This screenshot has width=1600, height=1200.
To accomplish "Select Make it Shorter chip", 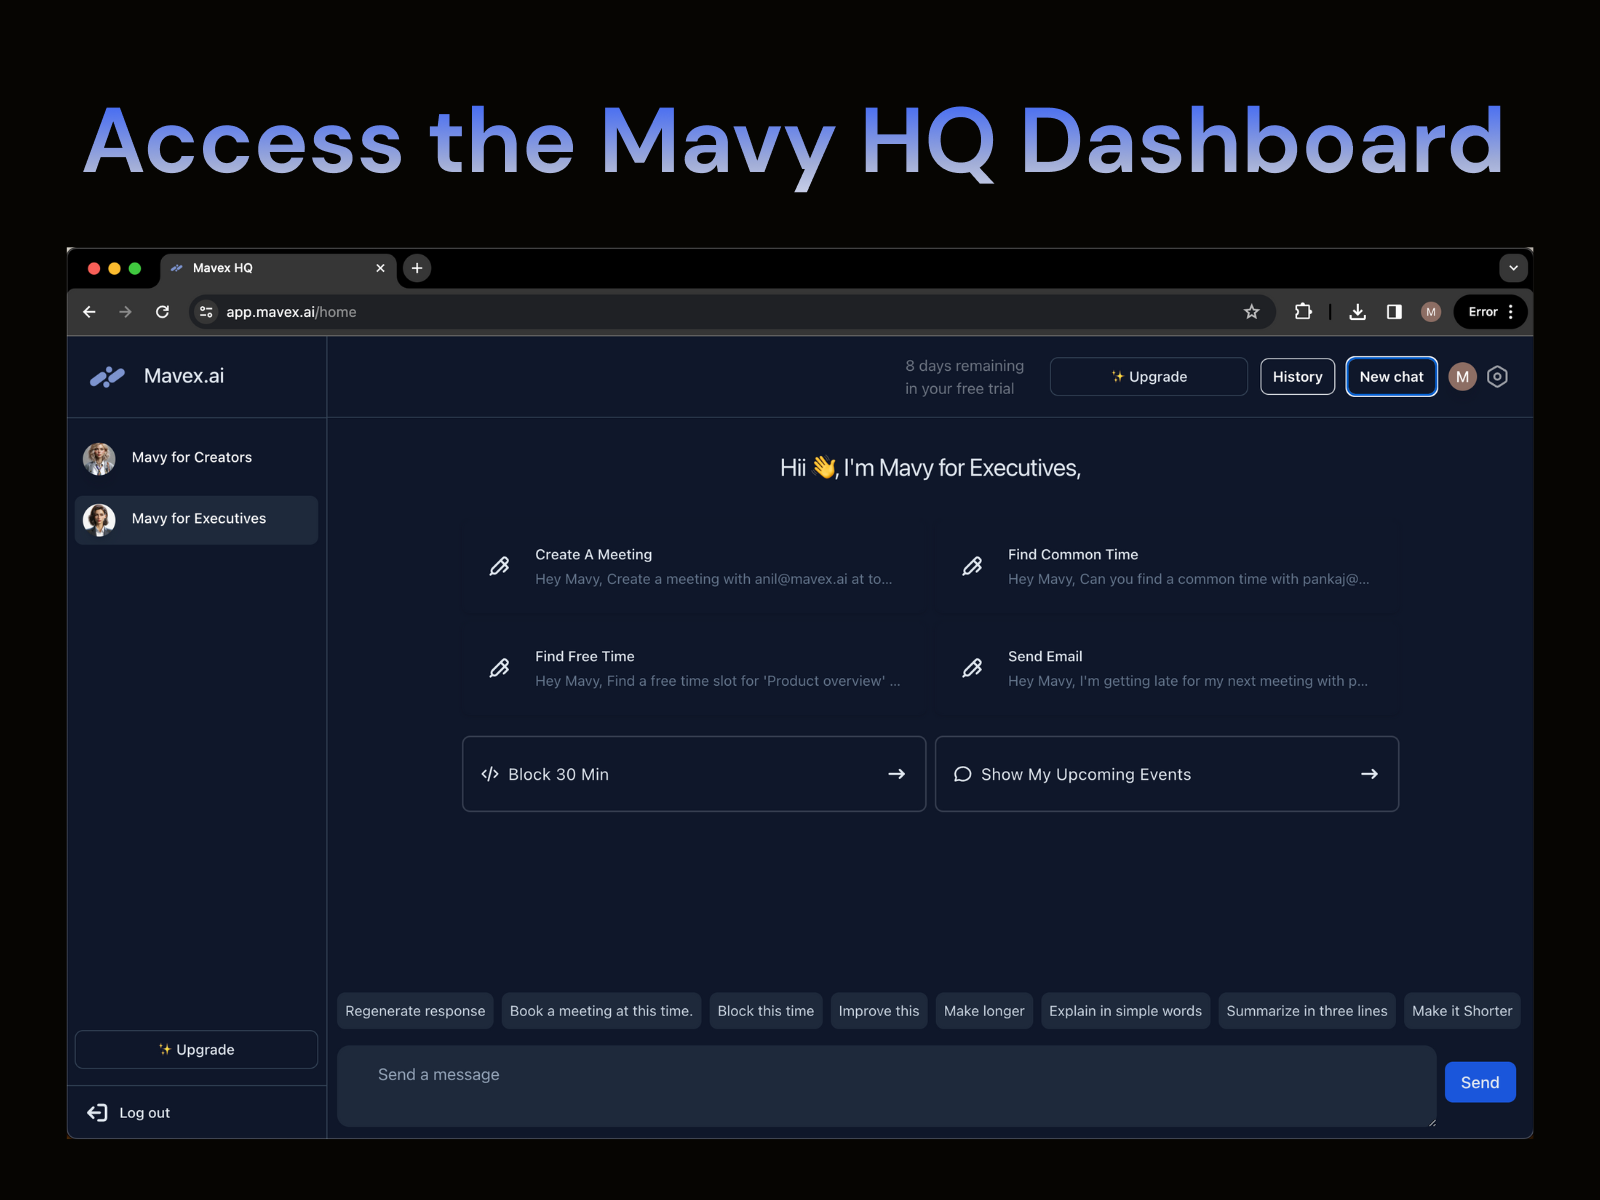I will coord(1462,1011).
